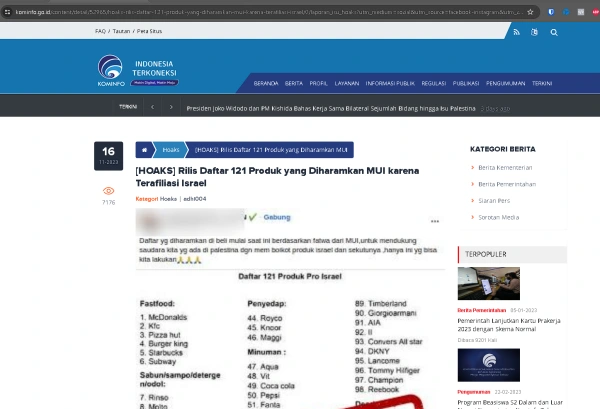Open the PUBLIKASI menu

(466, 83)
